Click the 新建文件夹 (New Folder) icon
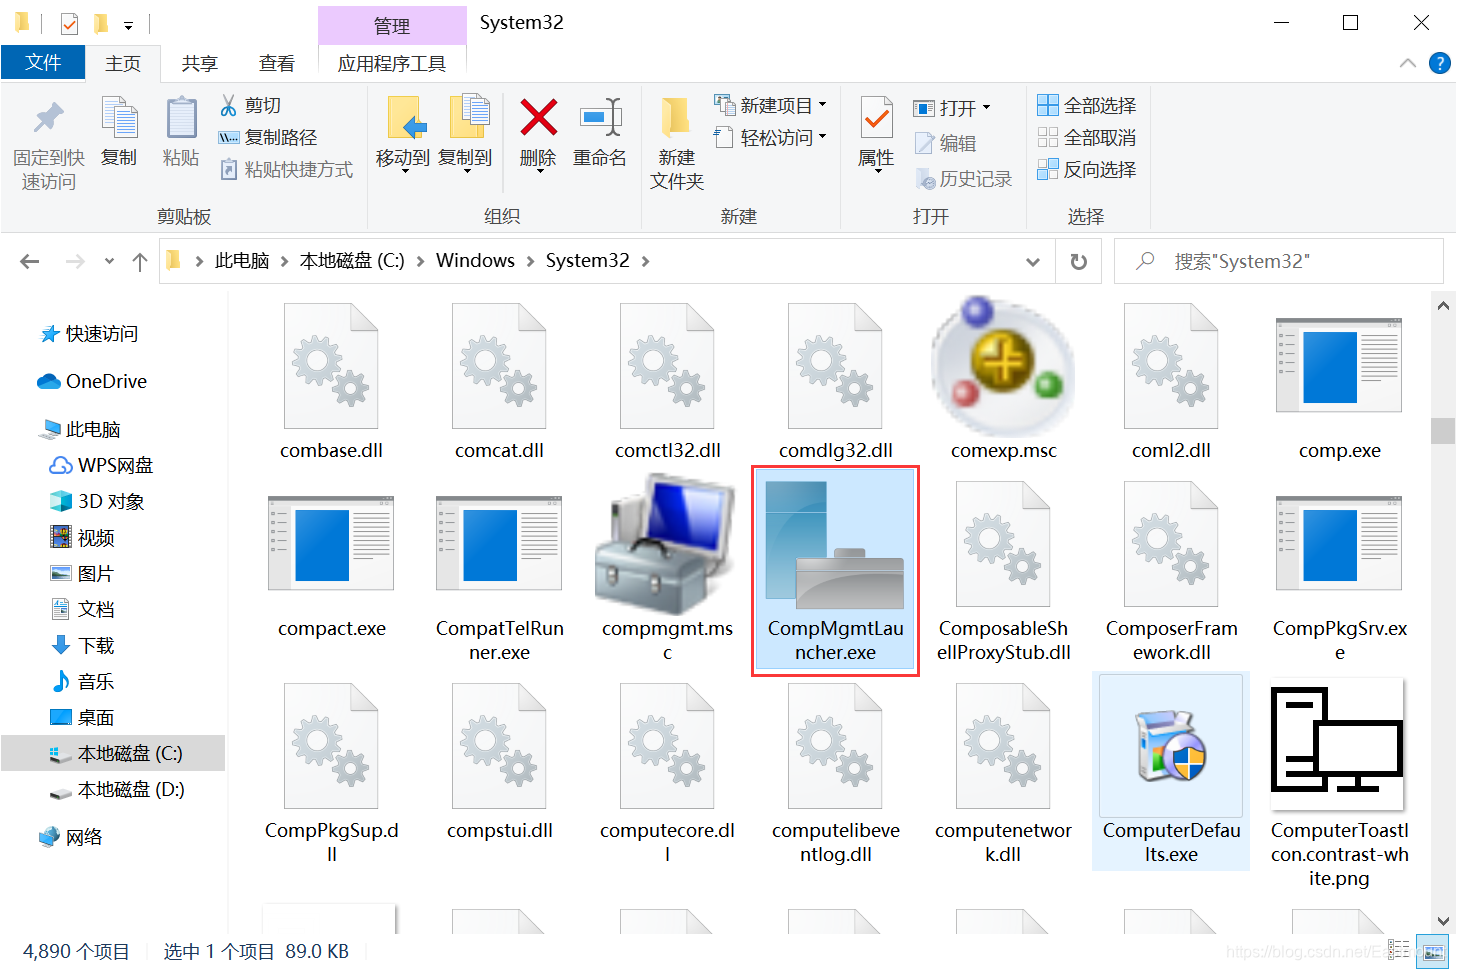The width and height of the screenshot is (1457, 970). pos(675,130)
